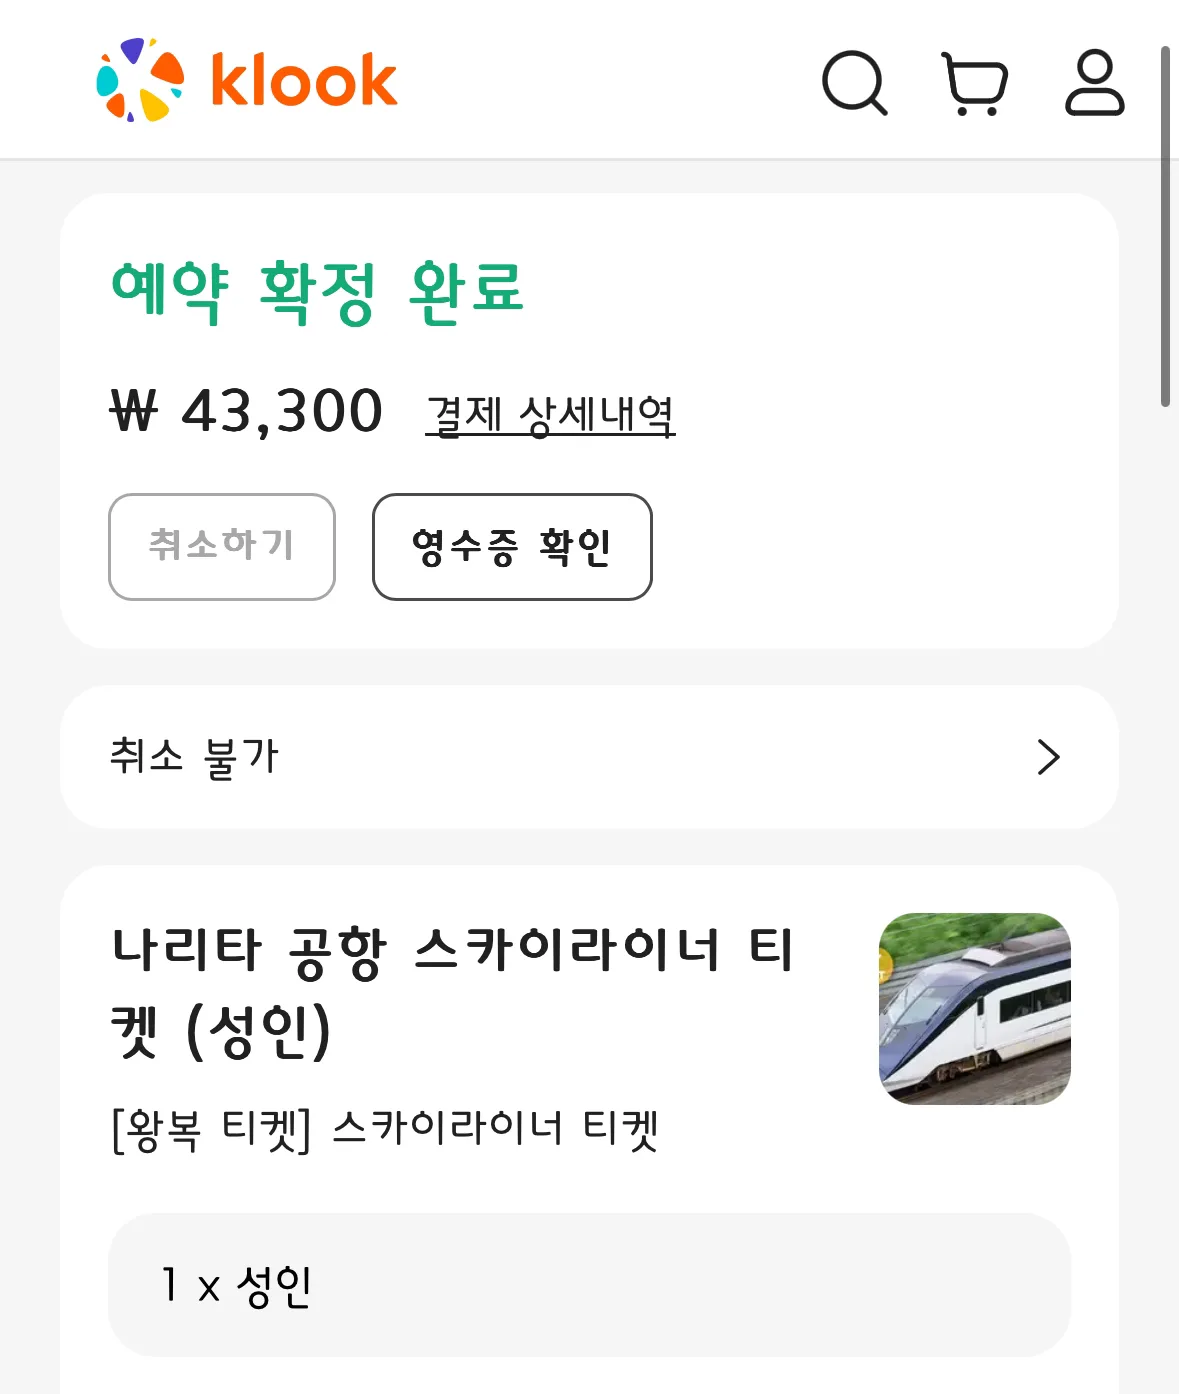
Task: Open the 결제 상세내역 link
Action: tap(550, 414)
